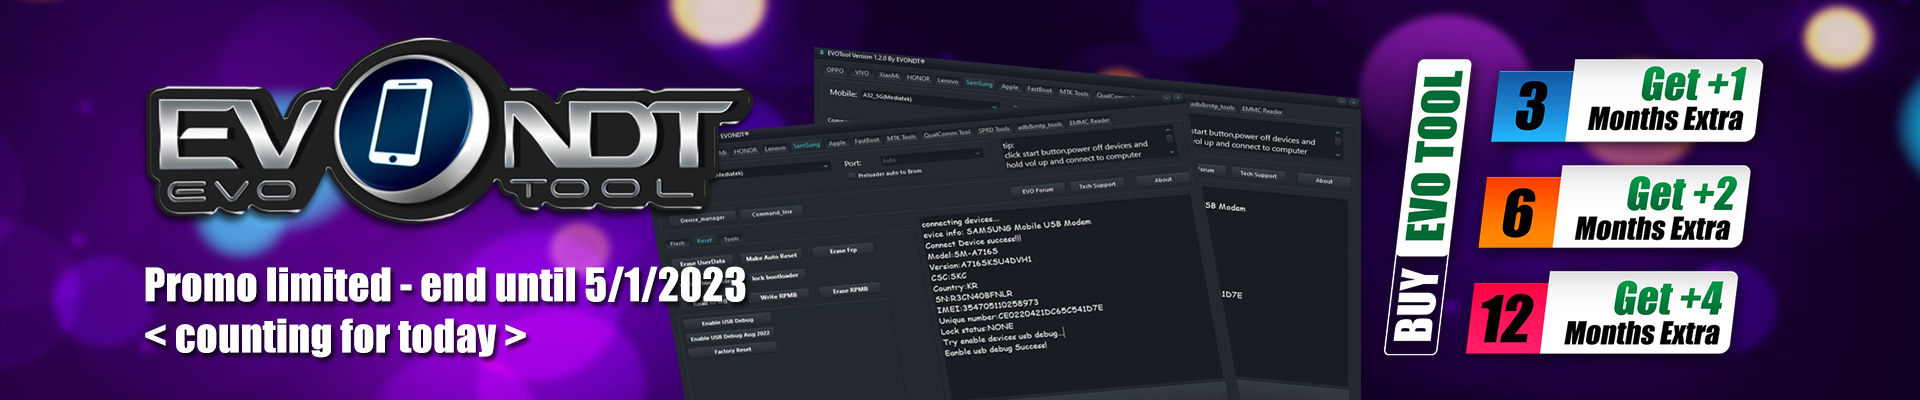Viewport: 1920px width, 400px height.
Task: Click the Erase RPMB button
Action: [x=850, y=290]
